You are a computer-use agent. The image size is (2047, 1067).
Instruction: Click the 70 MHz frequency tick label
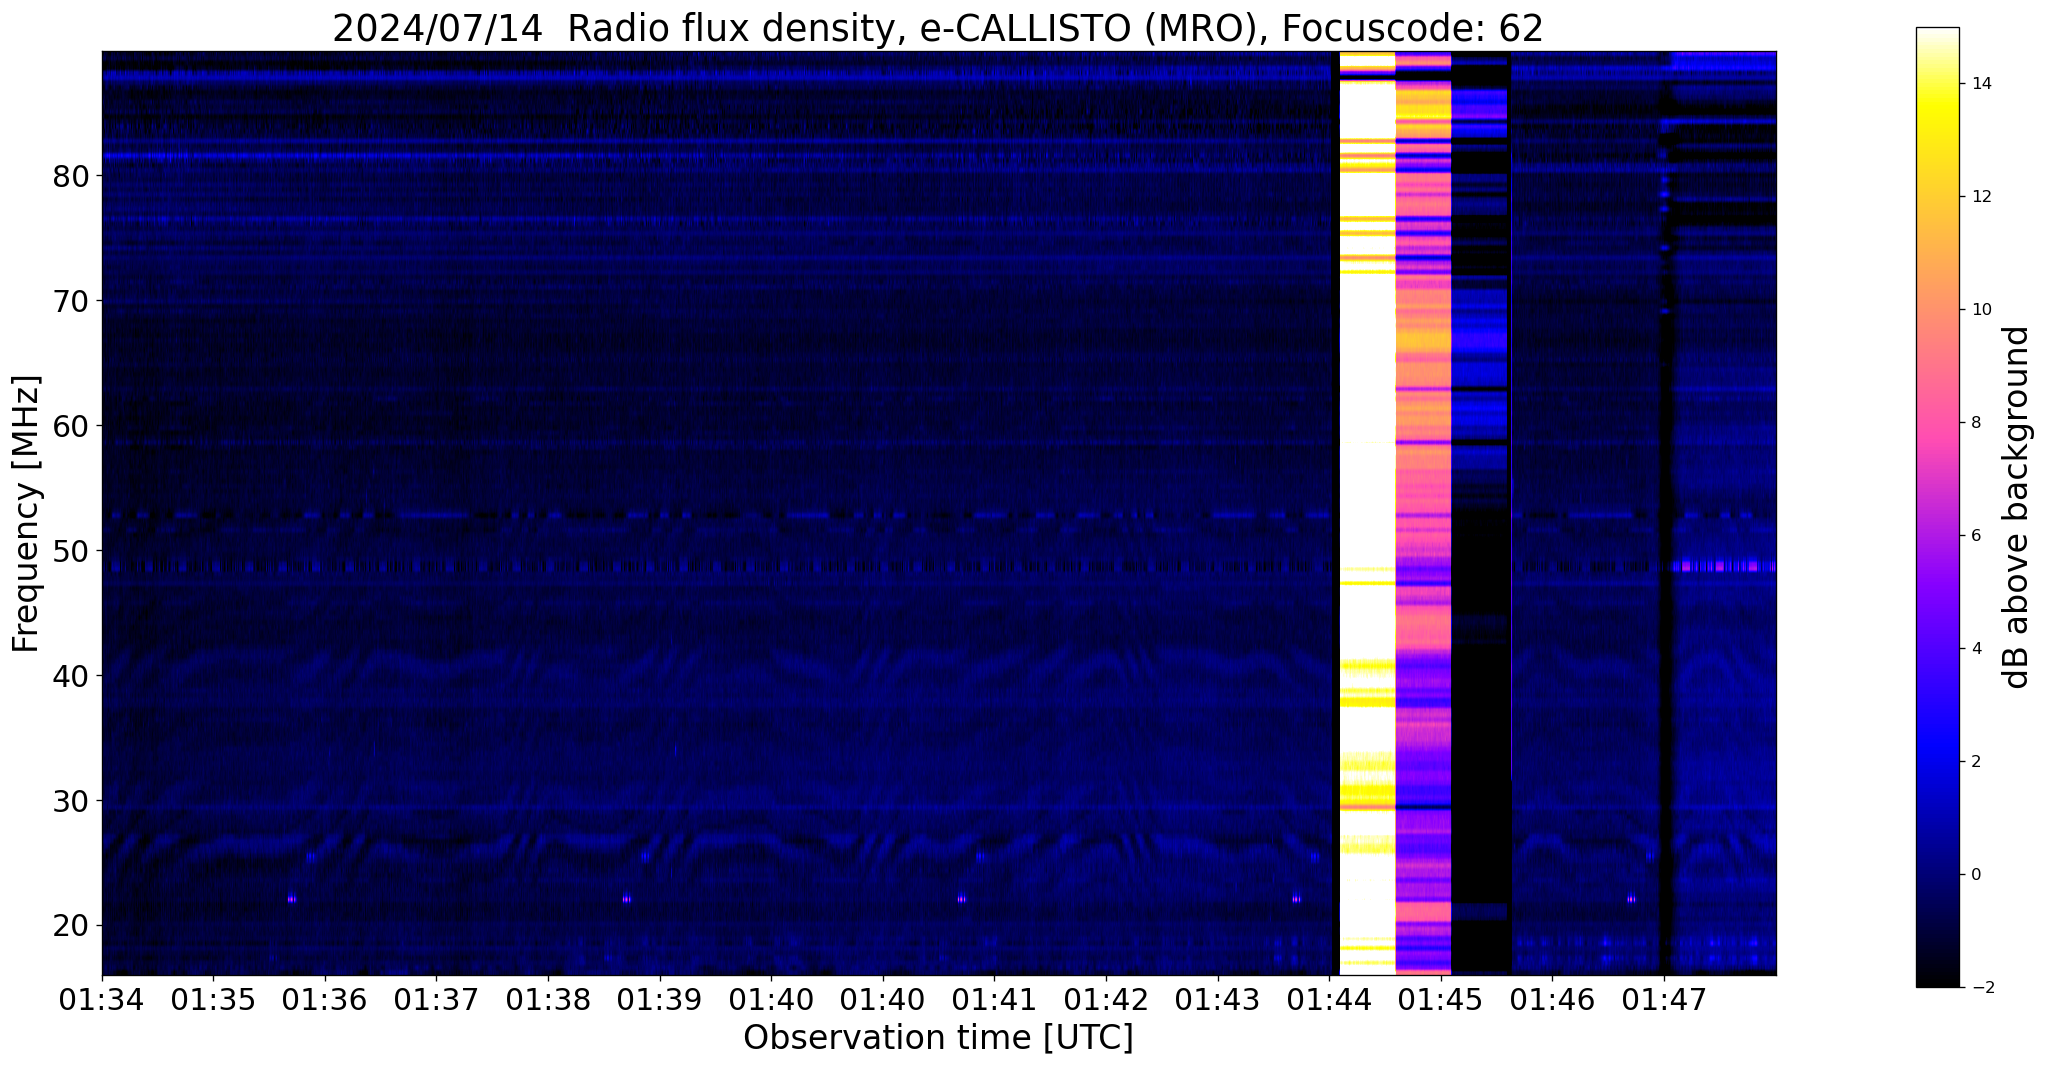pyautogui.click(x=70, y=301)
